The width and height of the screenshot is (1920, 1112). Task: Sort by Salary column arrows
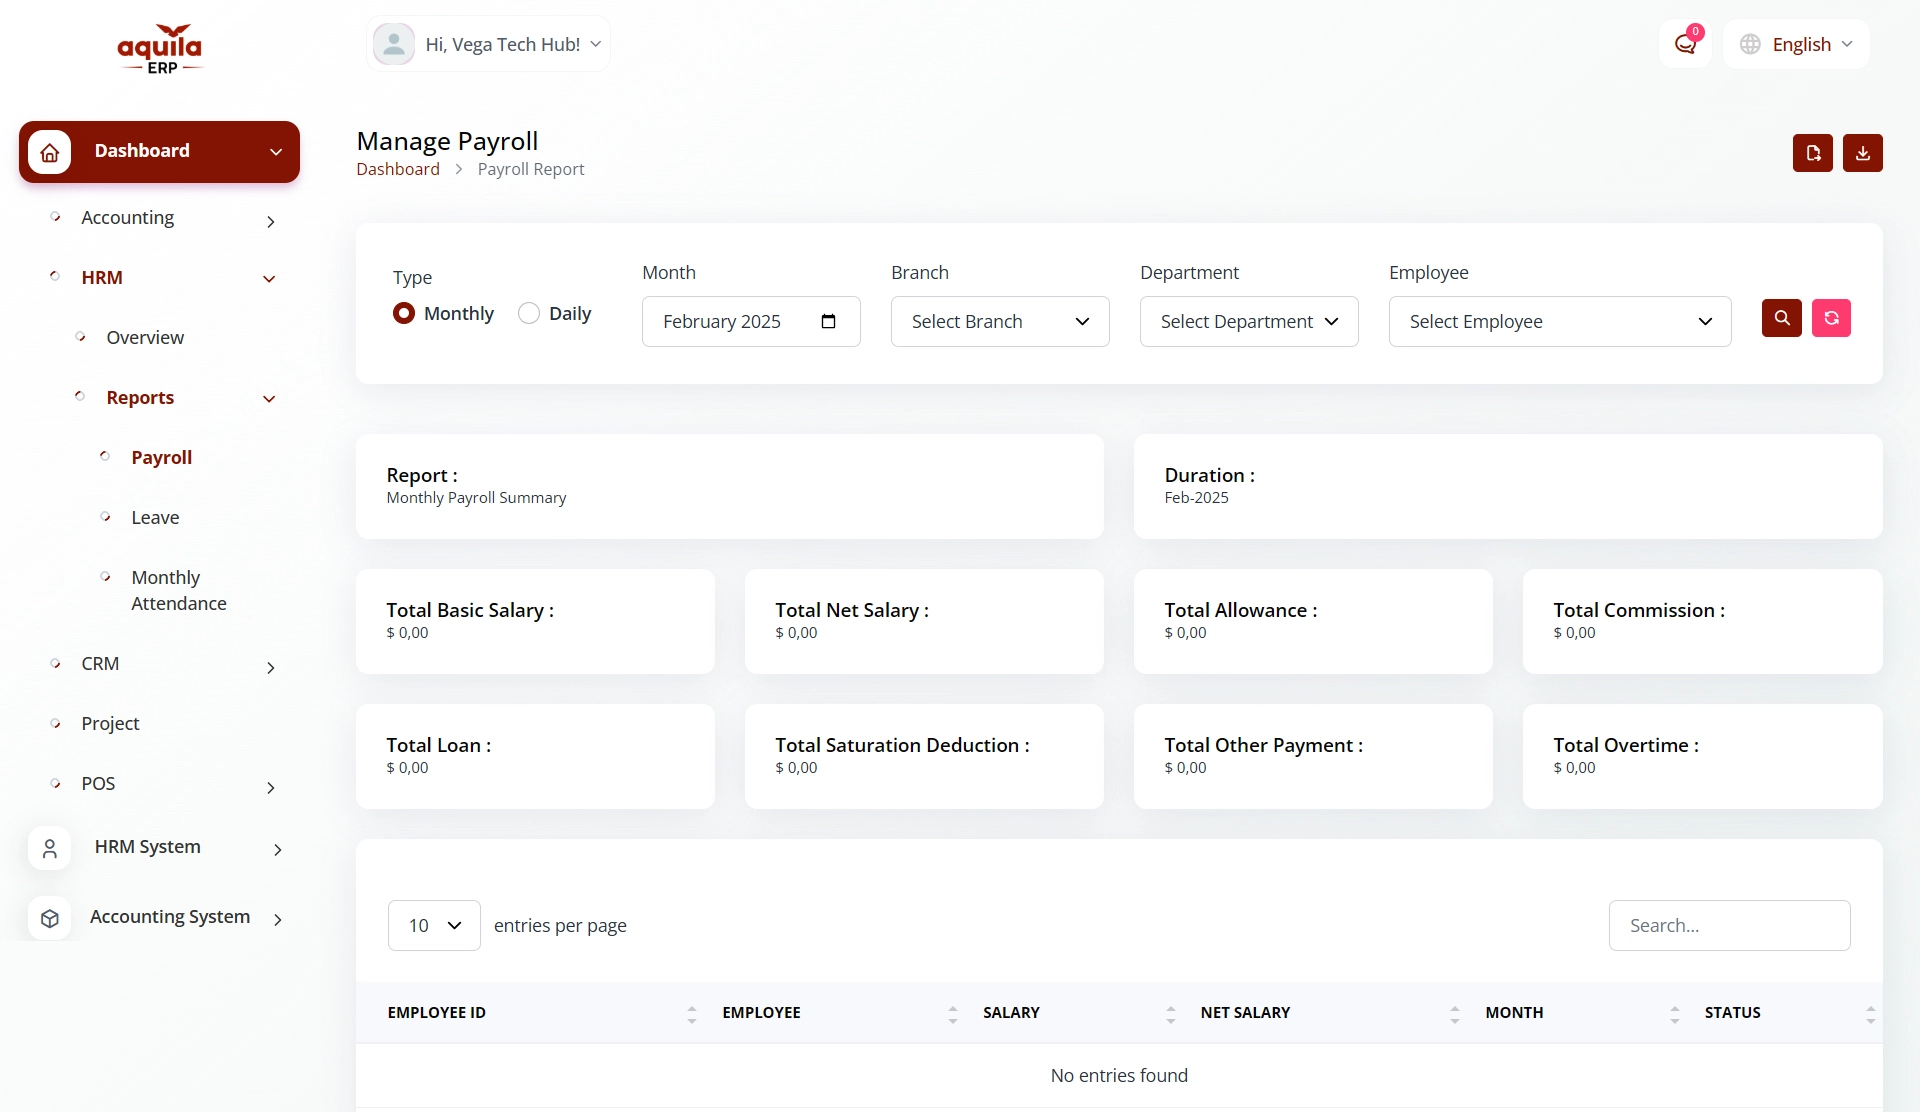click(x=1171, y=1014)
